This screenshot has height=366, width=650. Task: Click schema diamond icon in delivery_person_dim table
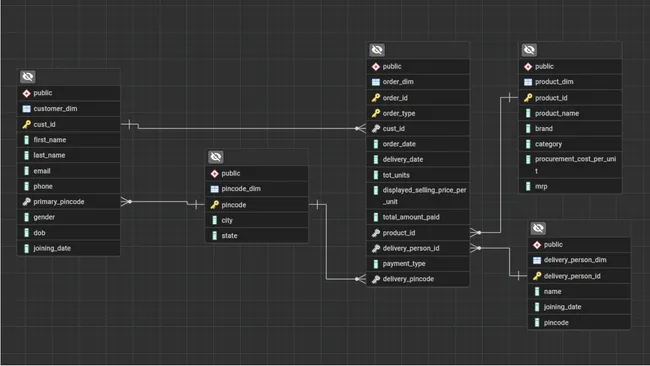coord(537,245)
